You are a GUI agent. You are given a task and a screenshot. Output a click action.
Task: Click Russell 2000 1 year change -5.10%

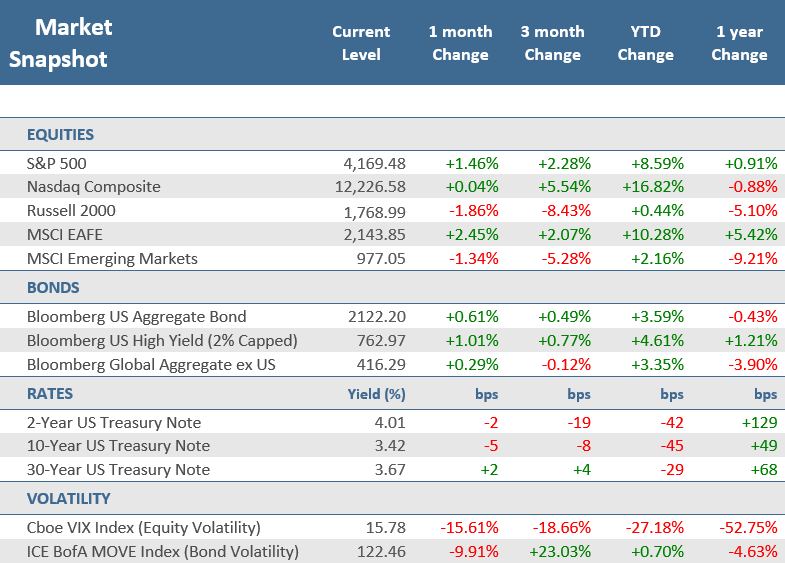752,211
